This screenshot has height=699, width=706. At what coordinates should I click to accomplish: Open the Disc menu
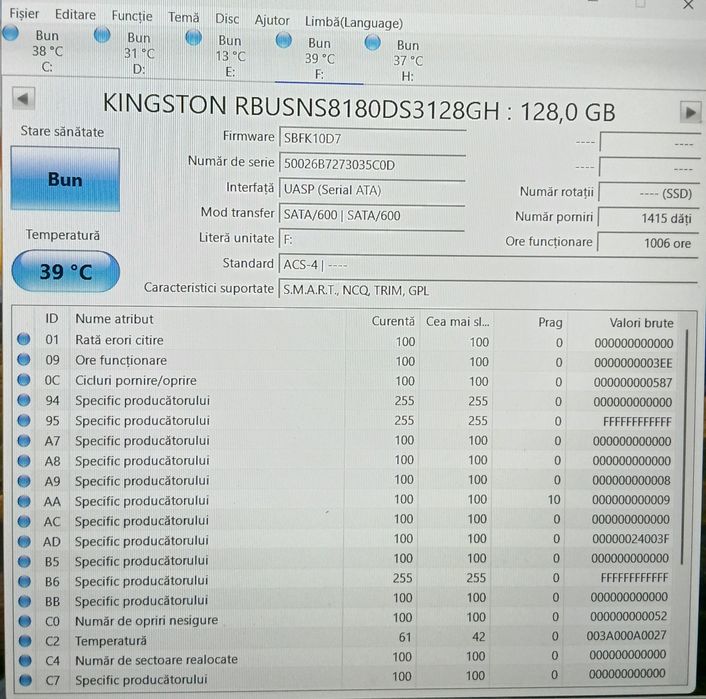(x=227, y=19)
